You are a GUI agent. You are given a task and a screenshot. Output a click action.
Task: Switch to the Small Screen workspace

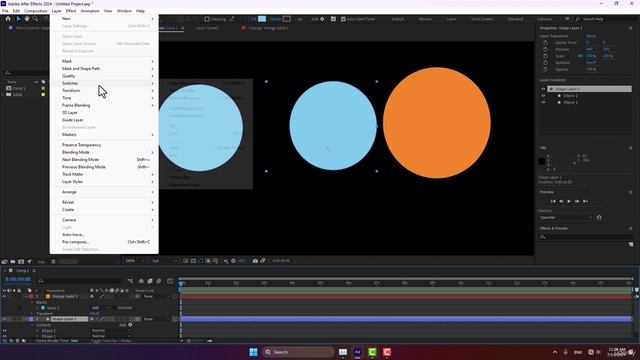482,19
